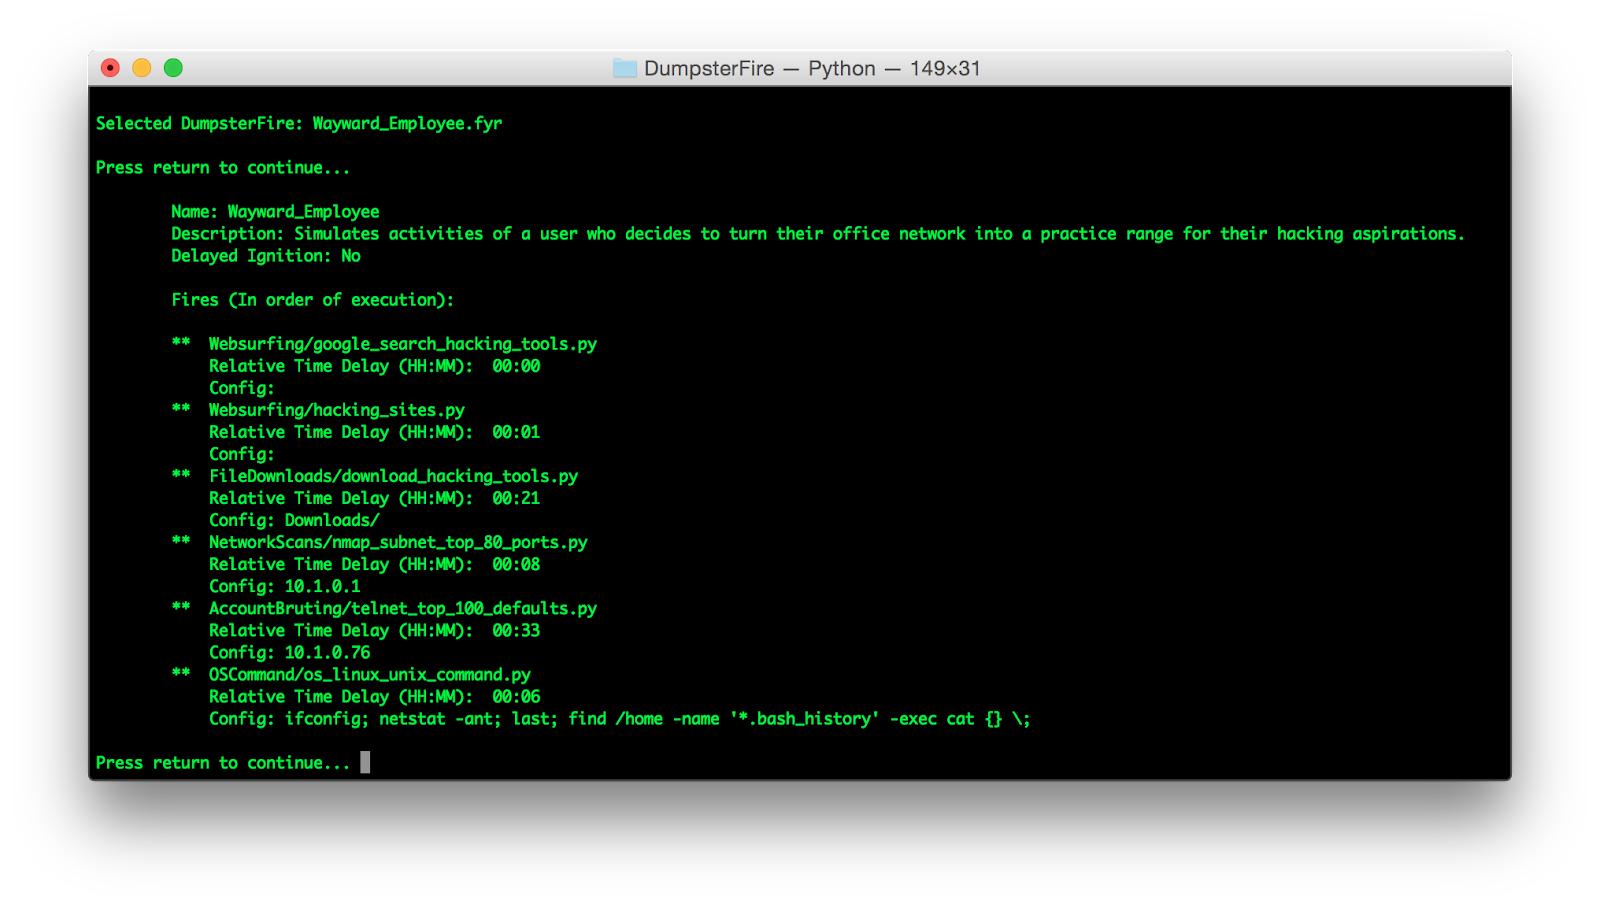Select 'FileDownloads/download_hacking_tools.py' fire entry
Screen dimensions: 1600x907
pyautogui.click(x=393, y=475)
